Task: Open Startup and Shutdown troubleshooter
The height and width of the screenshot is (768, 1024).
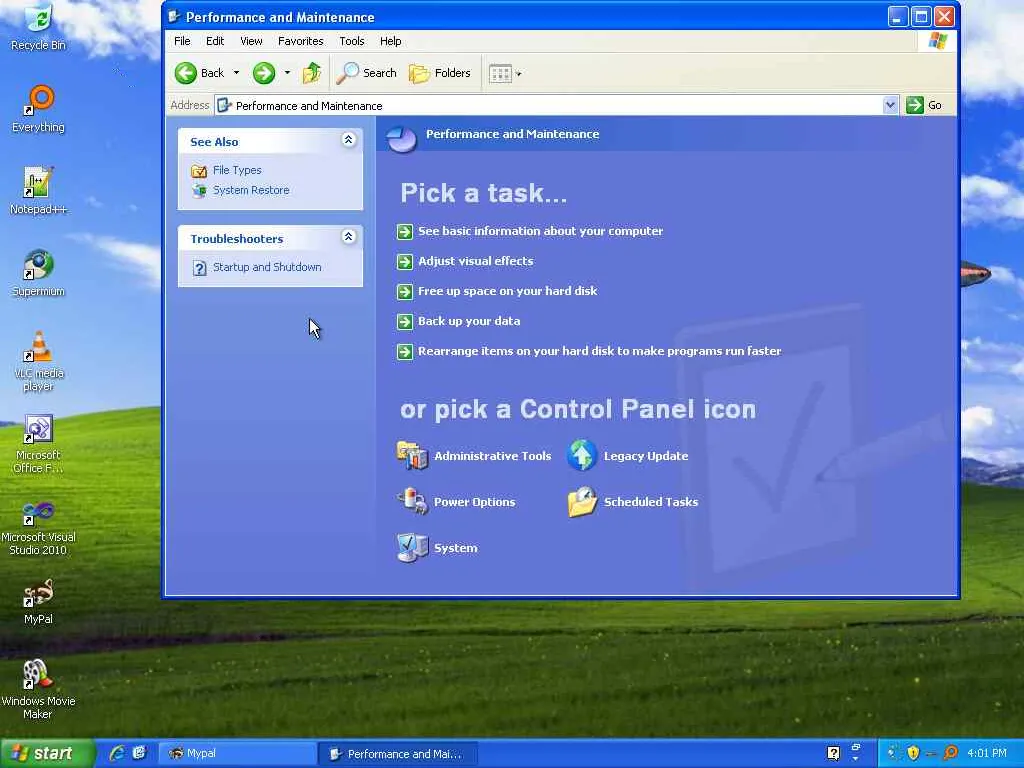Action: (267, 267)
